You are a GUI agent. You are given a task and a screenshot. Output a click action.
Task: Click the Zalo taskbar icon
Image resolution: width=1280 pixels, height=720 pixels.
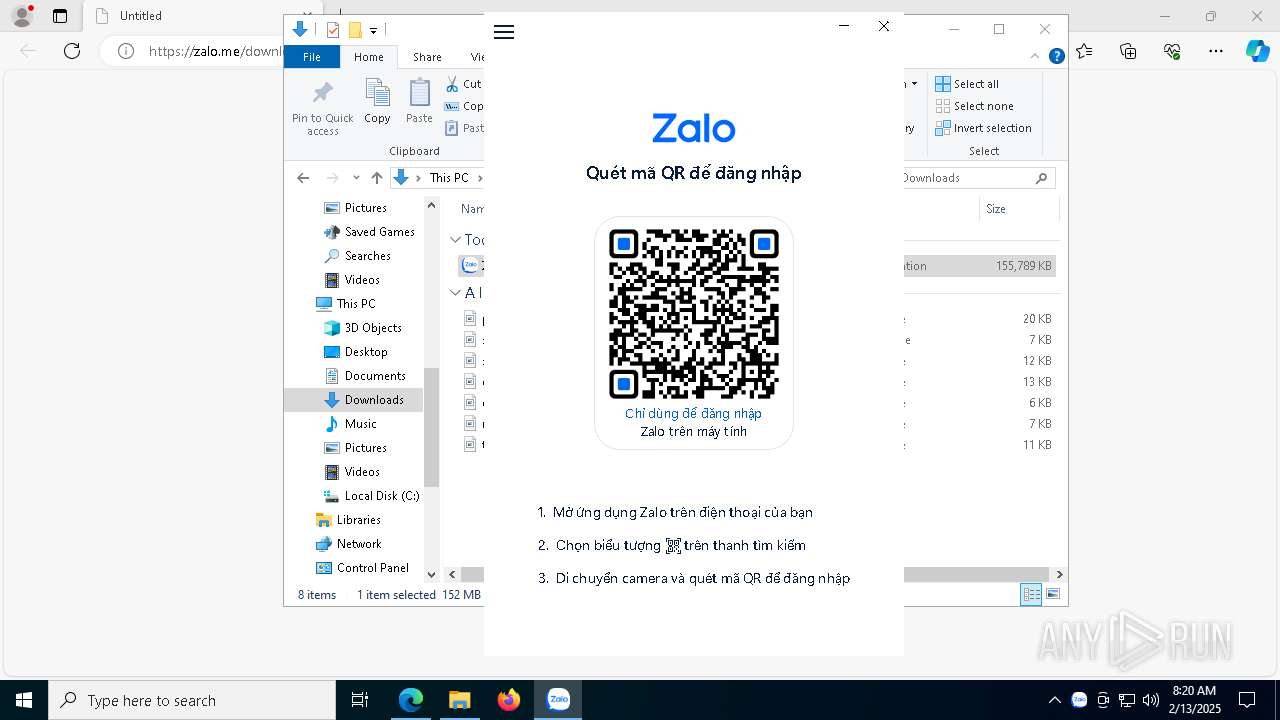pos(558,700)
